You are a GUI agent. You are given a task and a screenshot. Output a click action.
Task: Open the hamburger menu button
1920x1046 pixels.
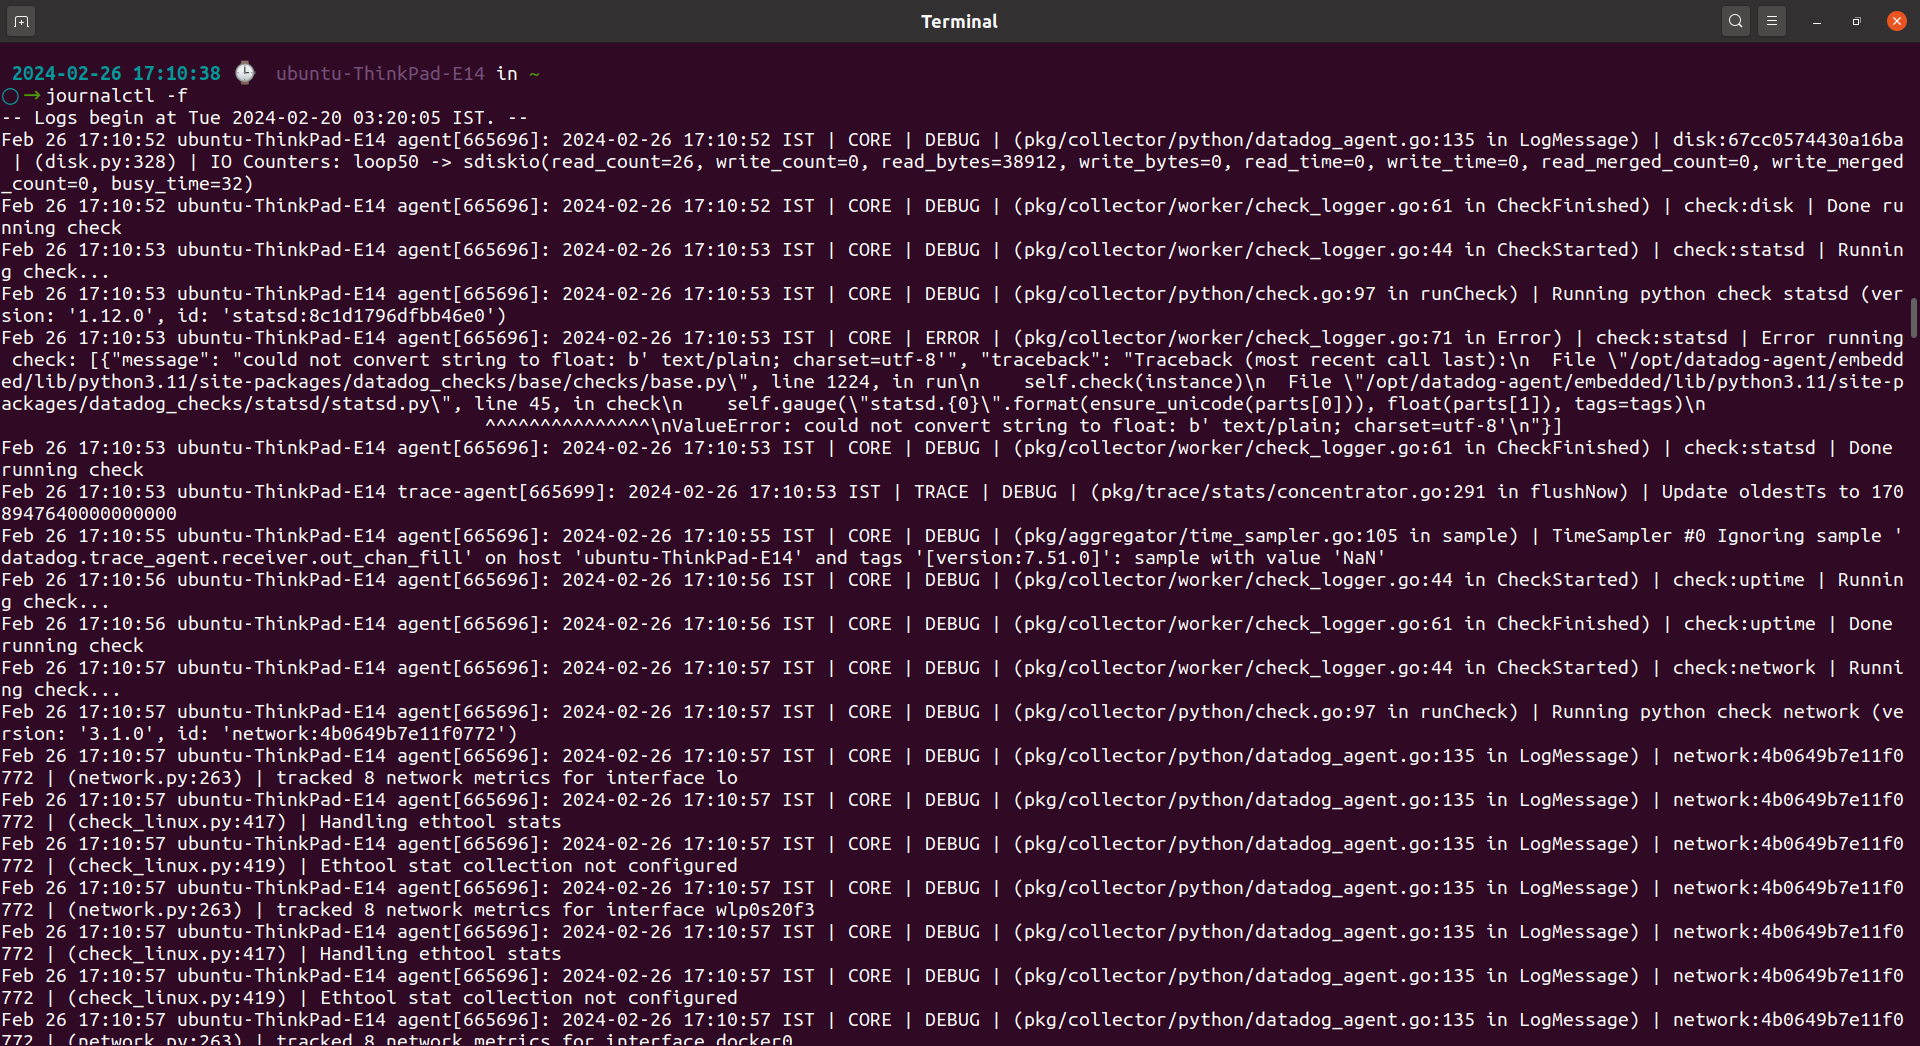(x=1772, y=21)
